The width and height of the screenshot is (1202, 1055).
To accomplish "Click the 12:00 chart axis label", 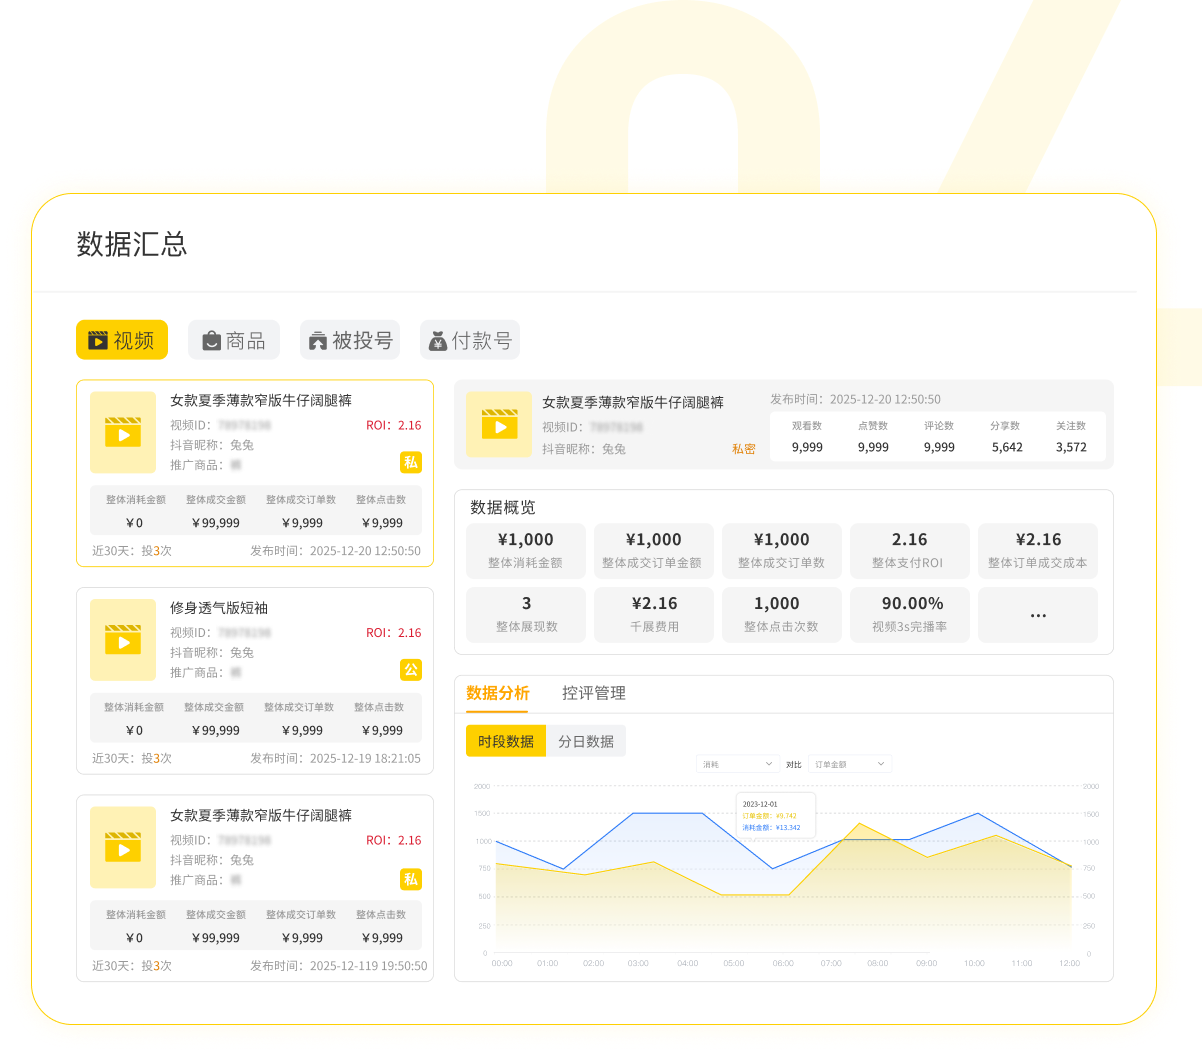I will pyautogui.click(x=1070, y=963).
